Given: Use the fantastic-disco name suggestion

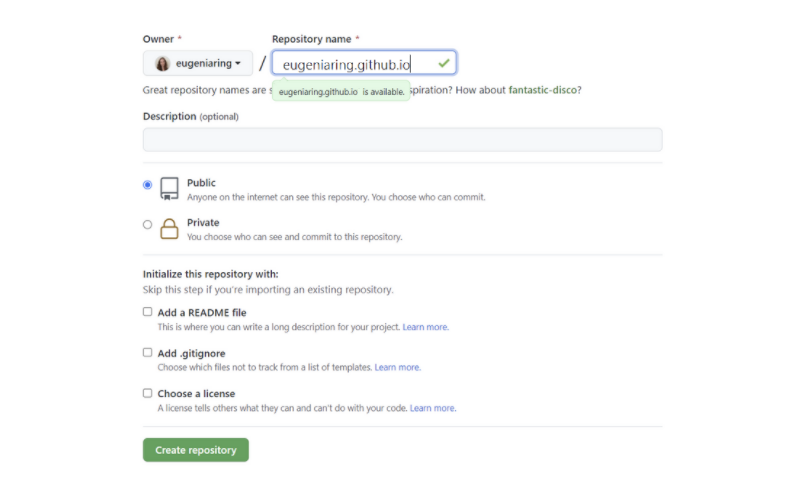Looking at the screenshot, I should point(543,90).
